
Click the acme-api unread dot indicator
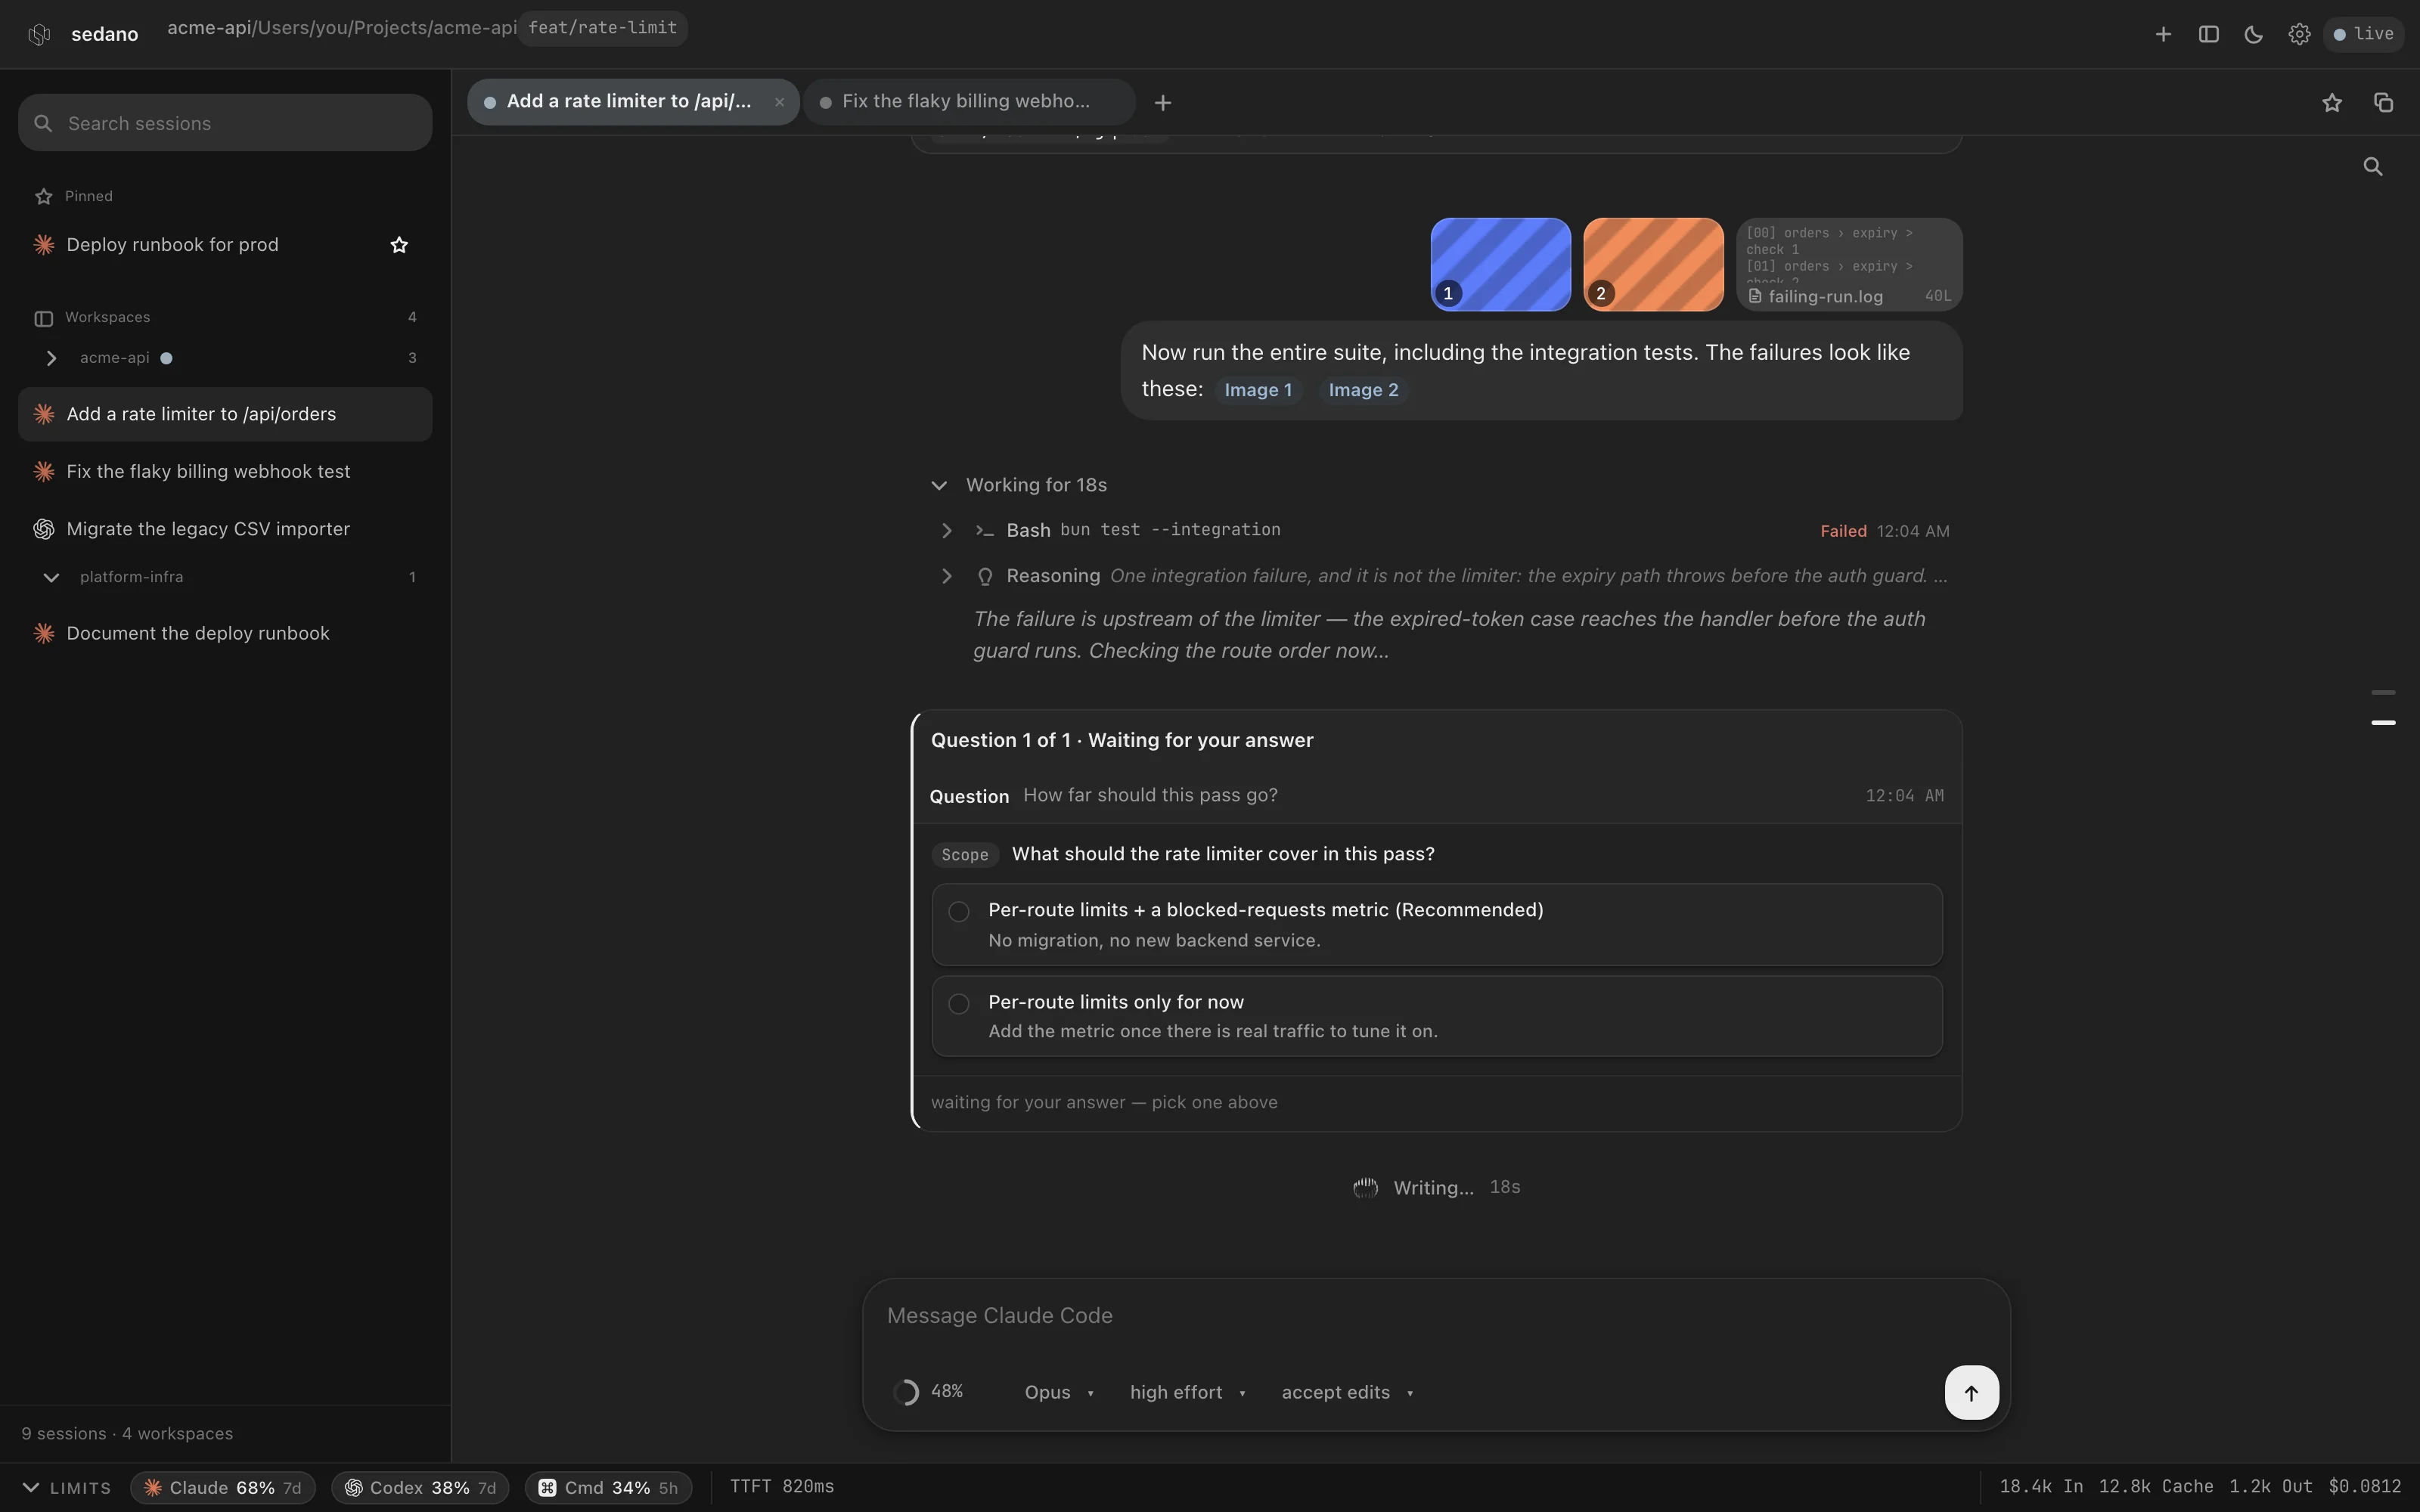[x=166, y=358]
